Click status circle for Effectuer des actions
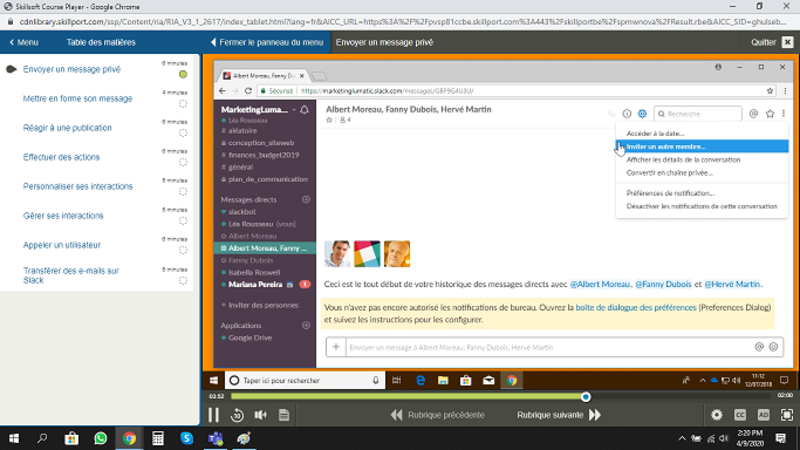 pyautogui.click(x=183, y=162)
